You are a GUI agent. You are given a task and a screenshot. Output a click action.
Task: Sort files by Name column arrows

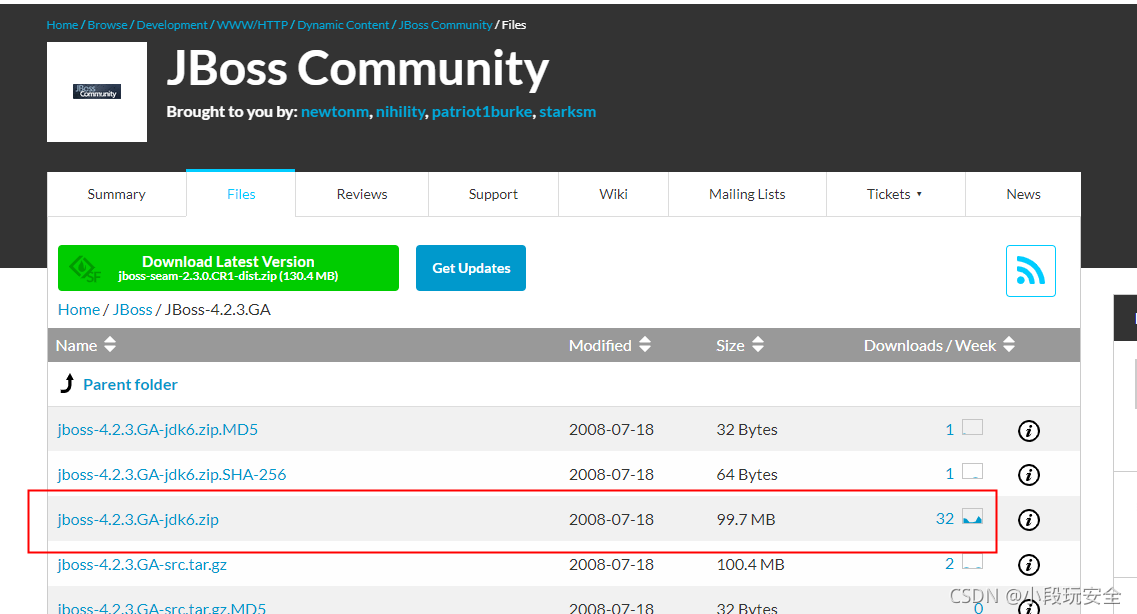pos(110,344)
